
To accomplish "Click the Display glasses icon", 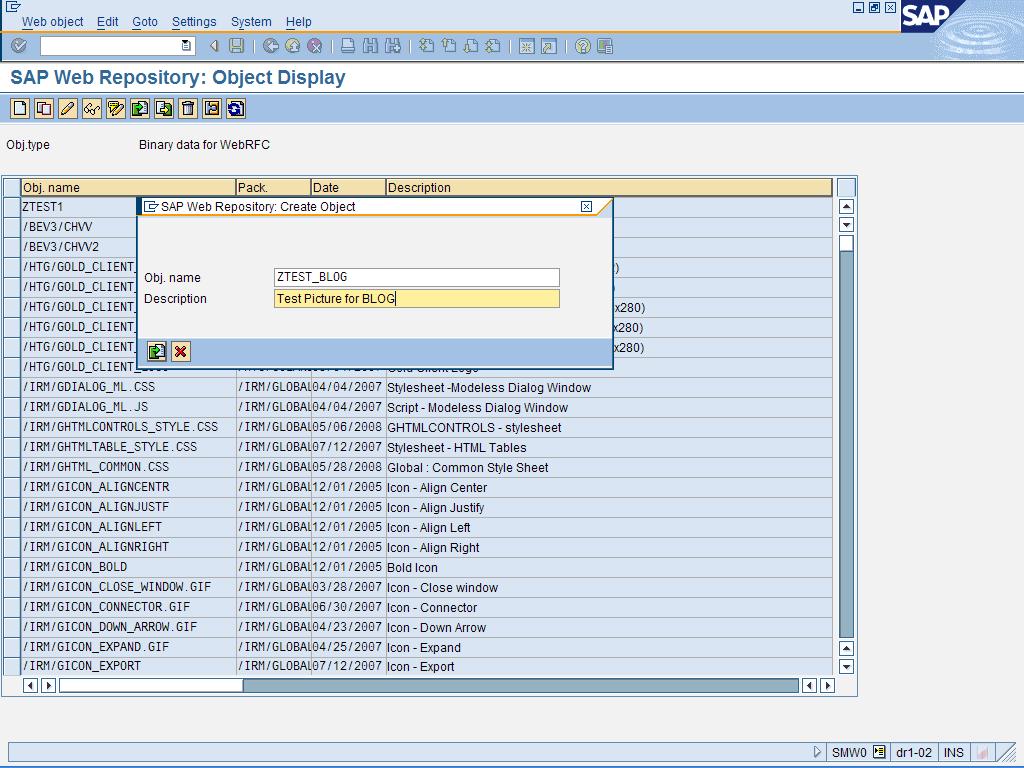I will [x=92, y=108].
